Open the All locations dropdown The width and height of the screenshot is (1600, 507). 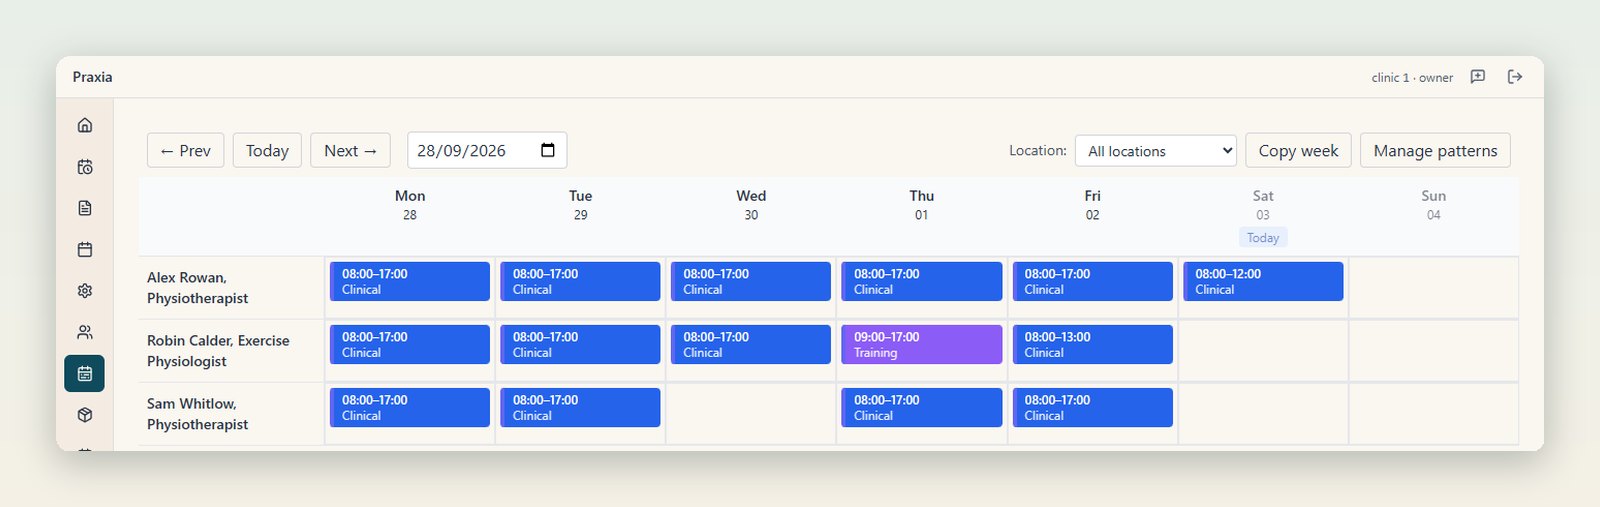click(x=1156, y=151)
